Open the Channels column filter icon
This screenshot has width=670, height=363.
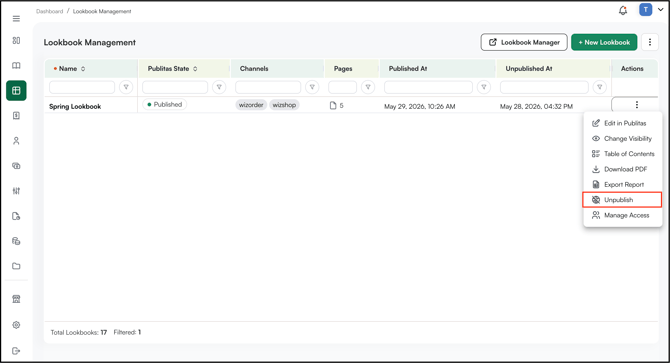point(312,87)
